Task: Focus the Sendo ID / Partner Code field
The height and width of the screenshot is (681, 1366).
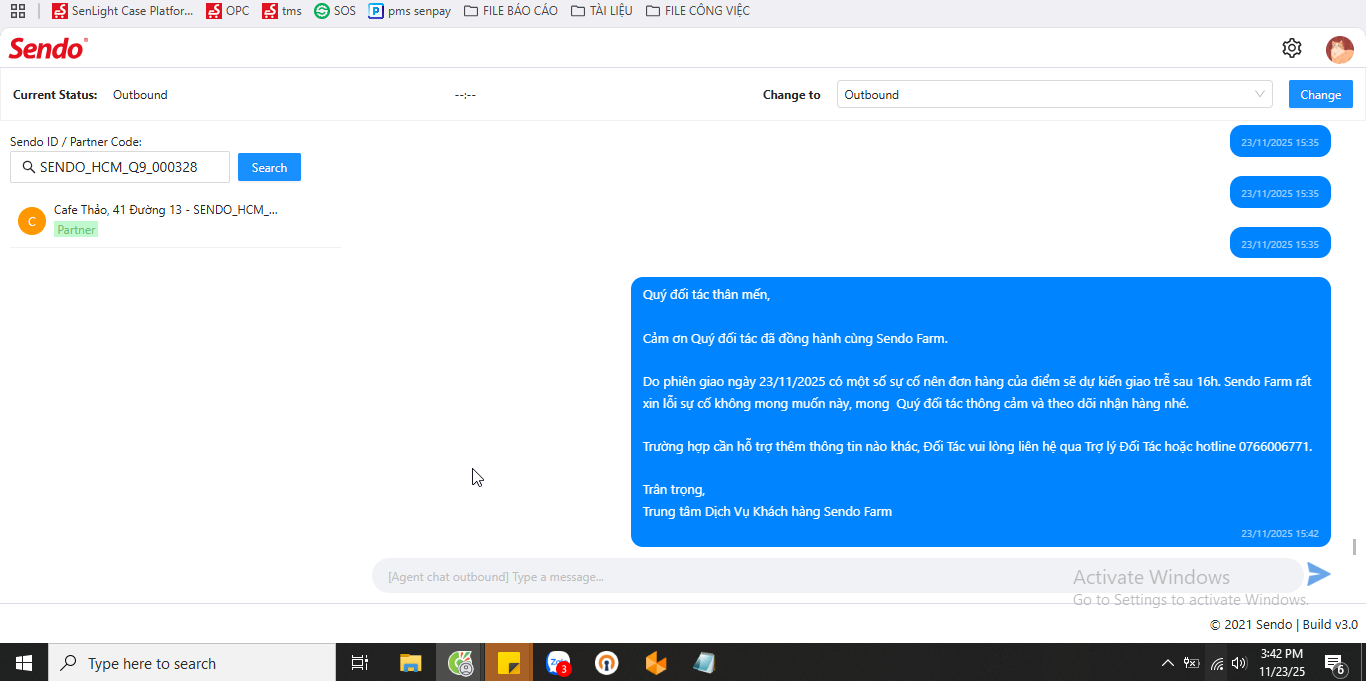Action: pos(120,167)
